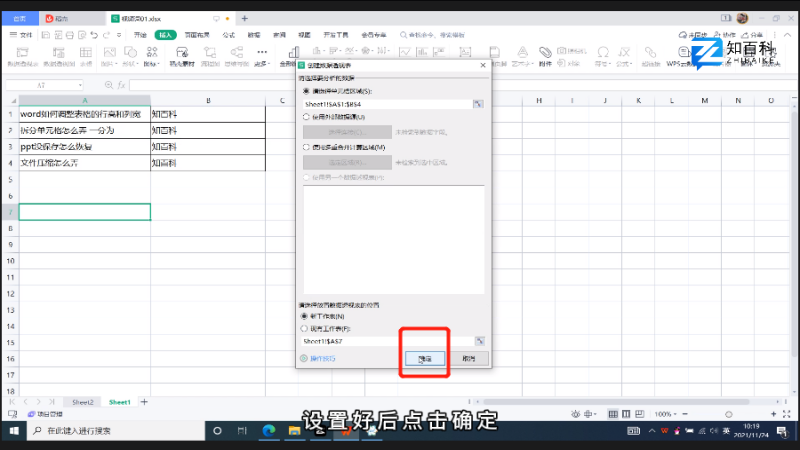Screen dimensions: 800x450
Task: Click the Windows Start button
Action: [x=15, y=431]
